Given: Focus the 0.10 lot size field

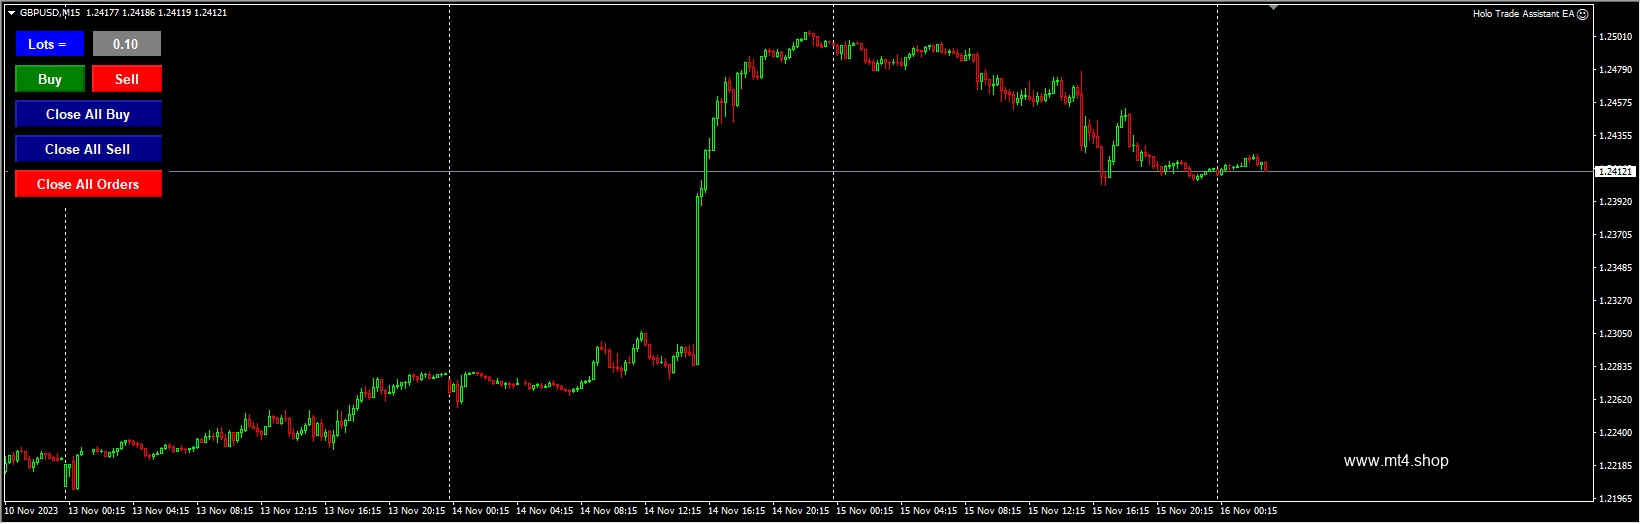Looking at the screenshot, I should coord(127,44).
